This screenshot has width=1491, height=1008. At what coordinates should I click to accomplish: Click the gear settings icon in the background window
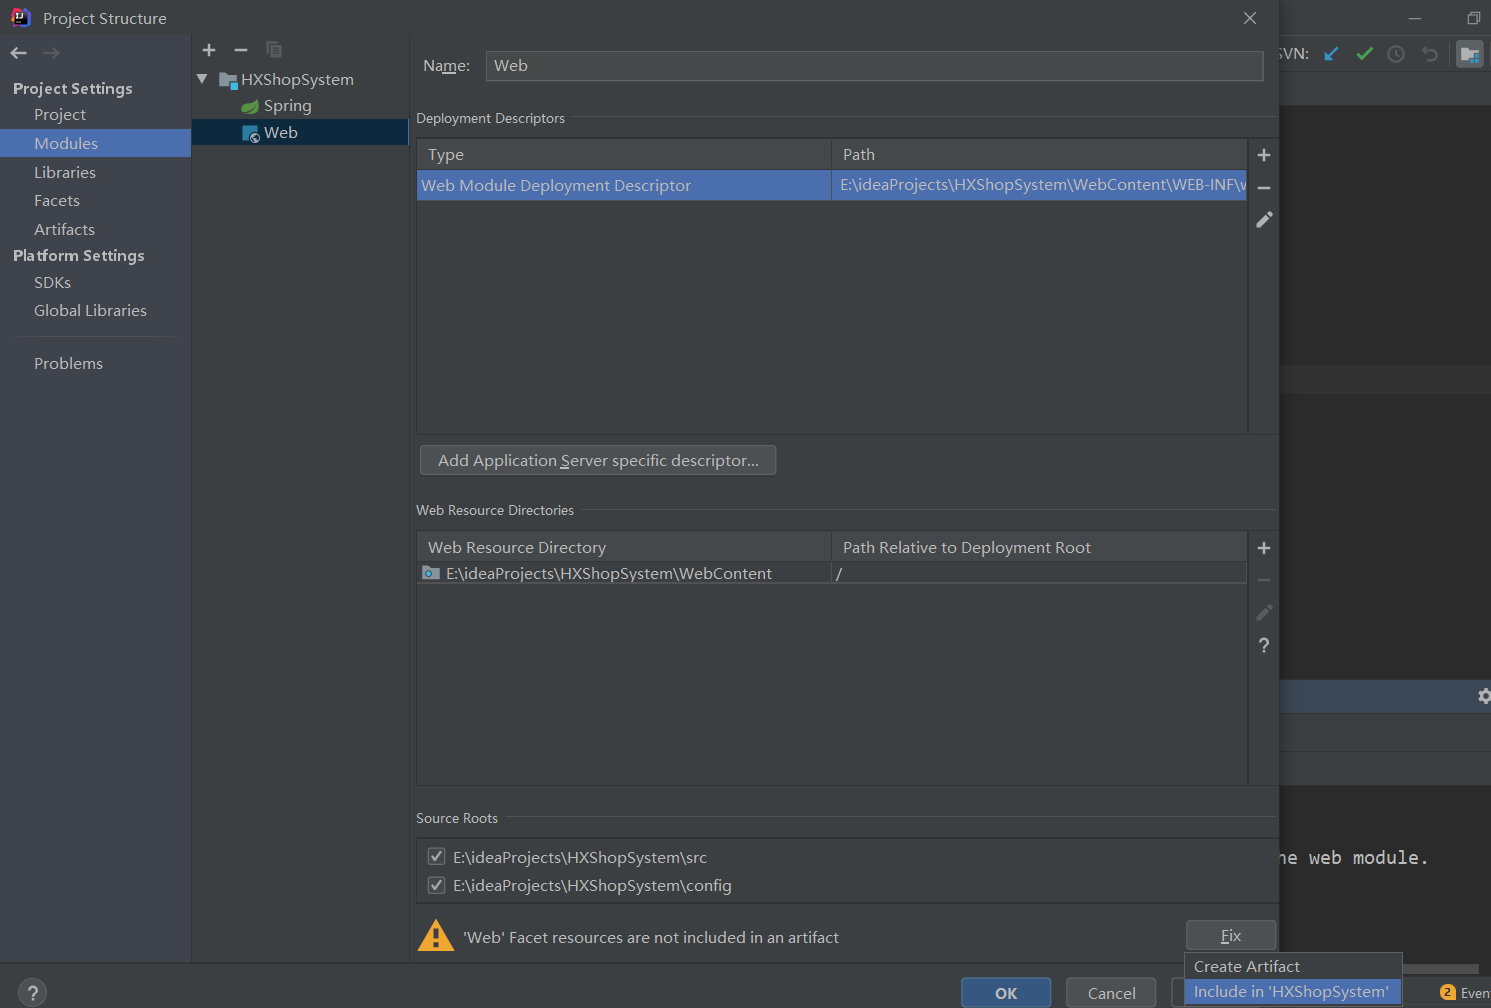(x=1484, y=696)
